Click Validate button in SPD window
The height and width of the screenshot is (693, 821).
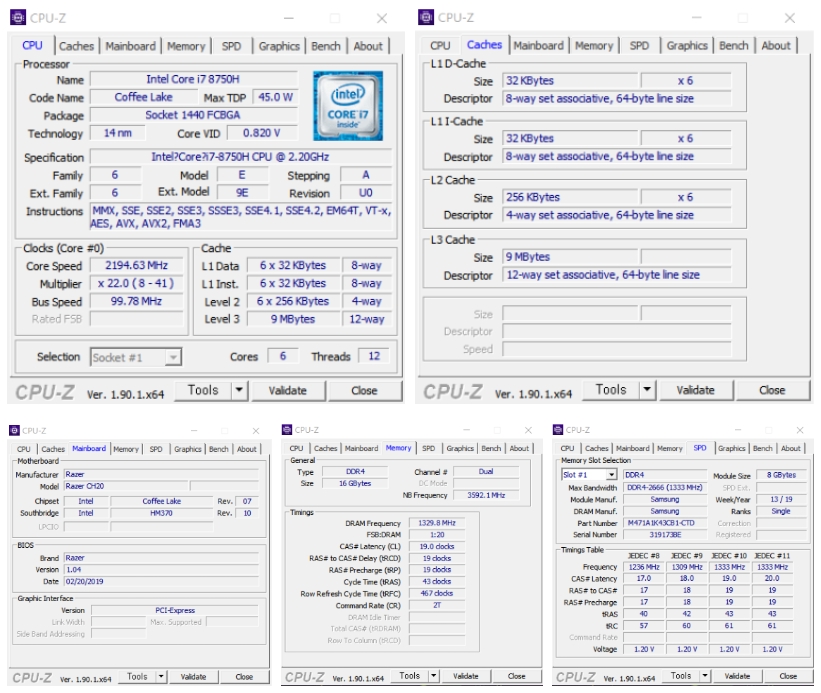(737, 676)
